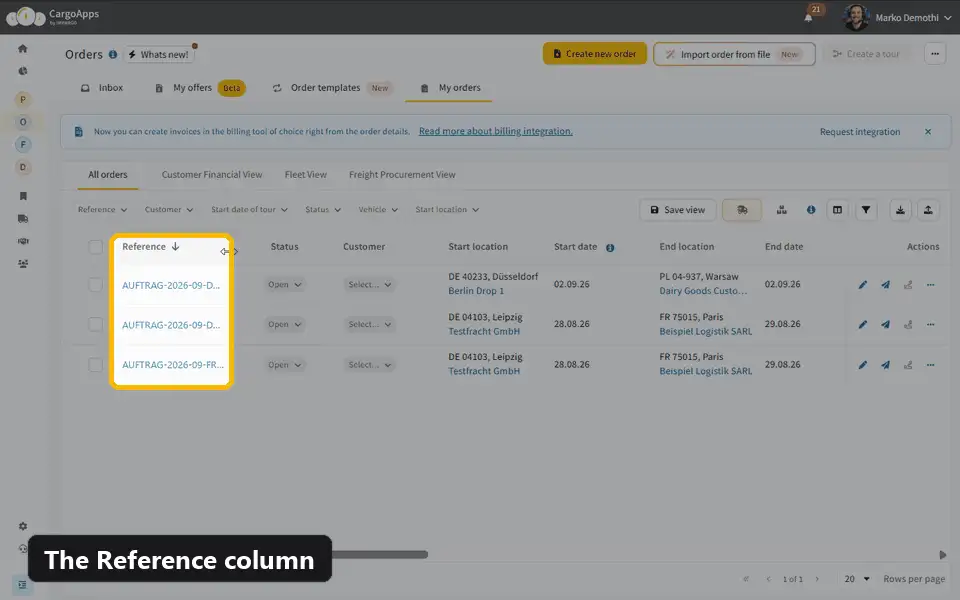The height and width of the screenshot is (600, 960).
Task: Expand the Start location filter dropdown
Action: point(447,209)
